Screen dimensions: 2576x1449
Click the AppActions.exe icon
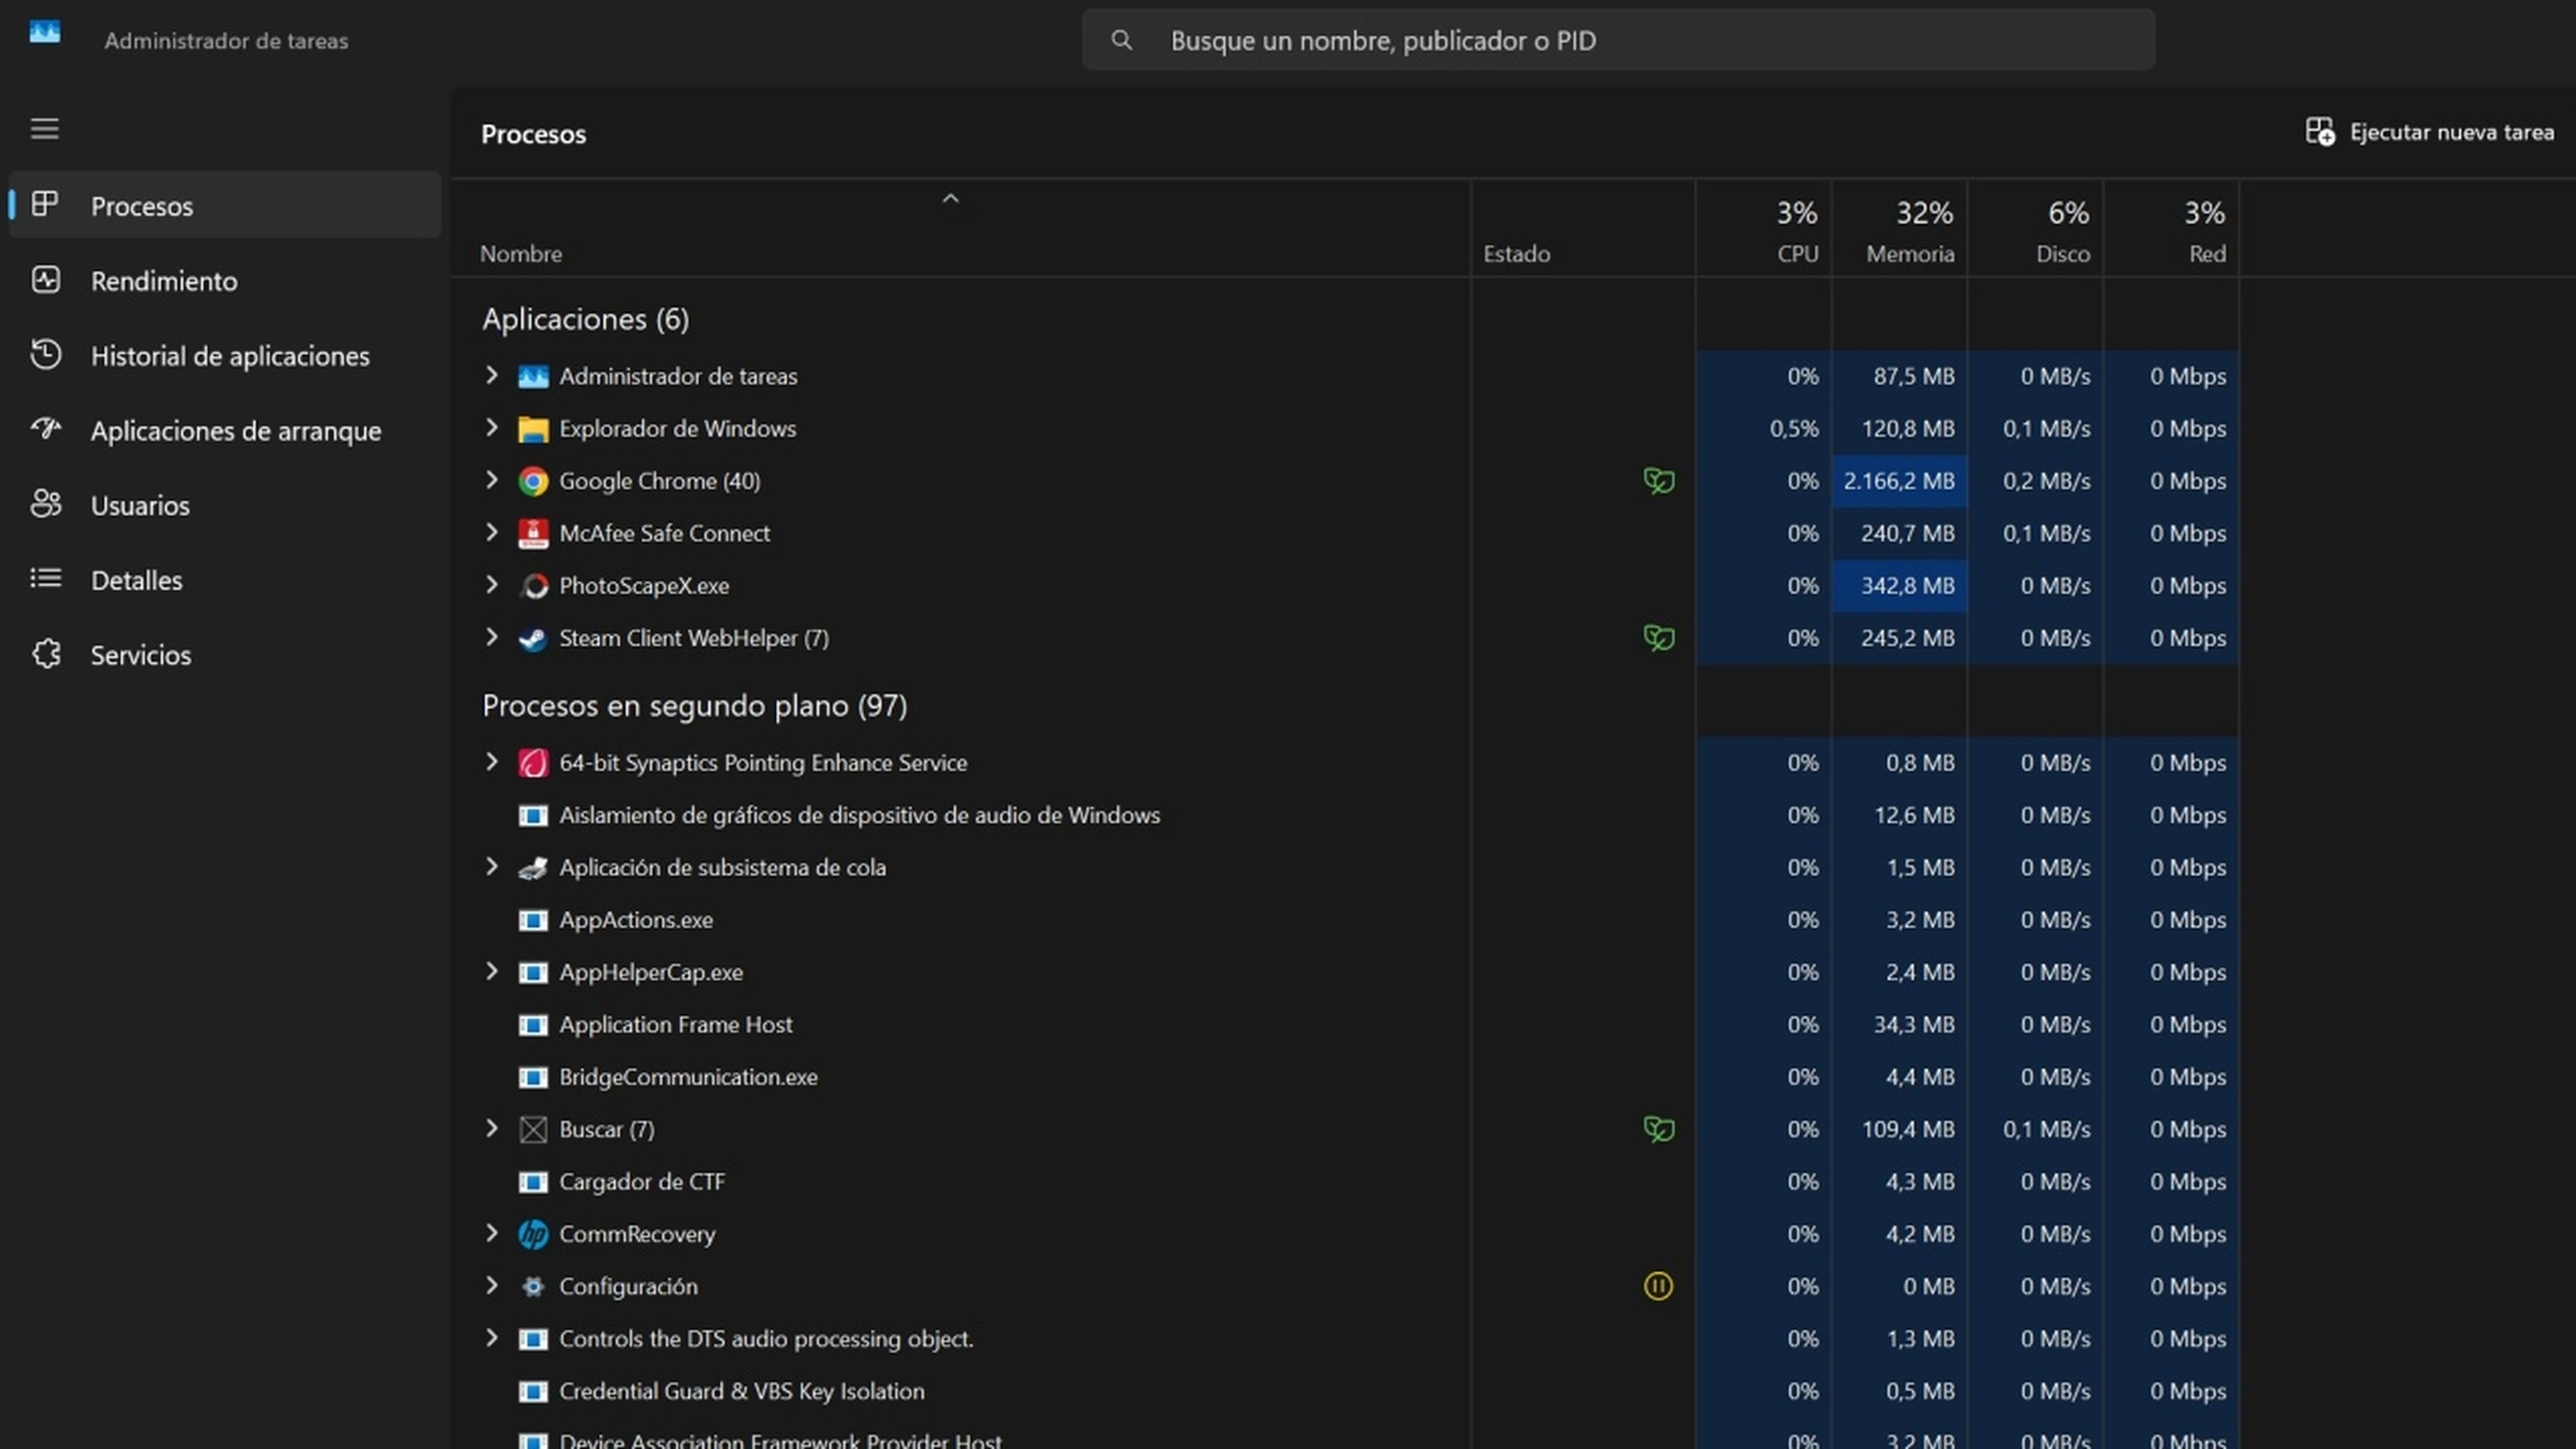tap(533, 920)
